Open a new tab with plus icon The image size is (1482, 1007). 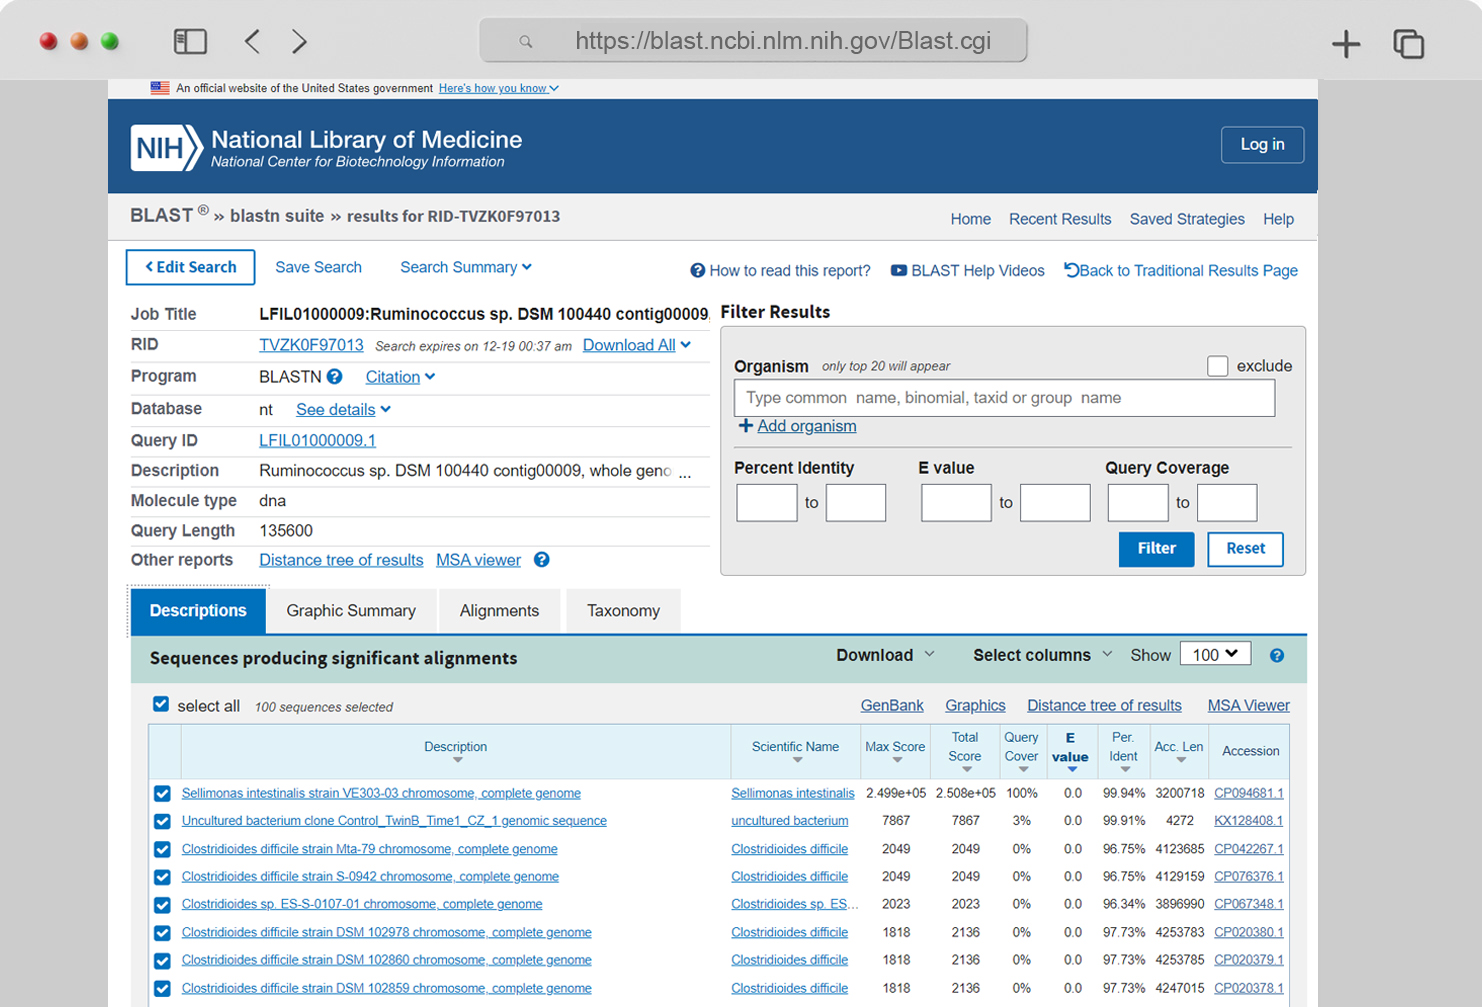[1346, 43]
